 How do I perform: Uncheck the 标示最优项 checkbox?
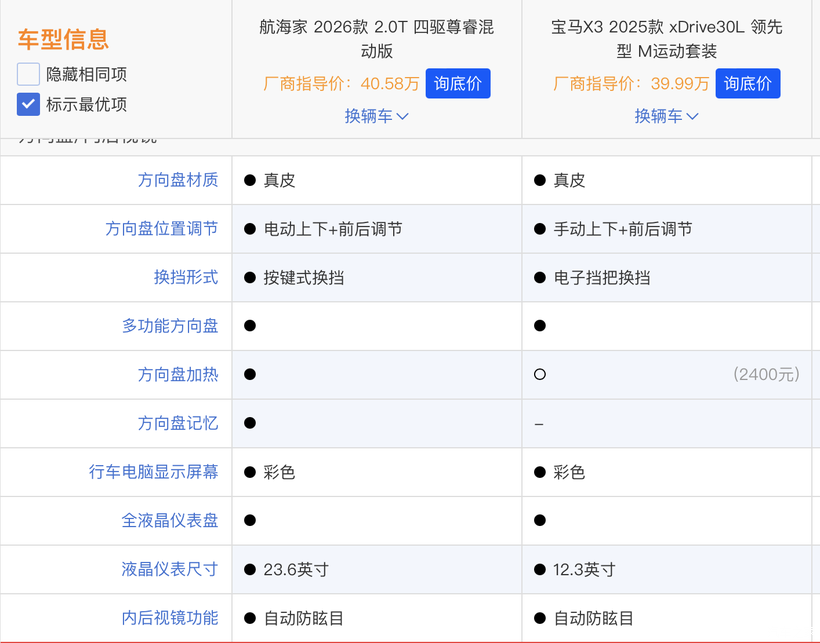pos(29,104)
